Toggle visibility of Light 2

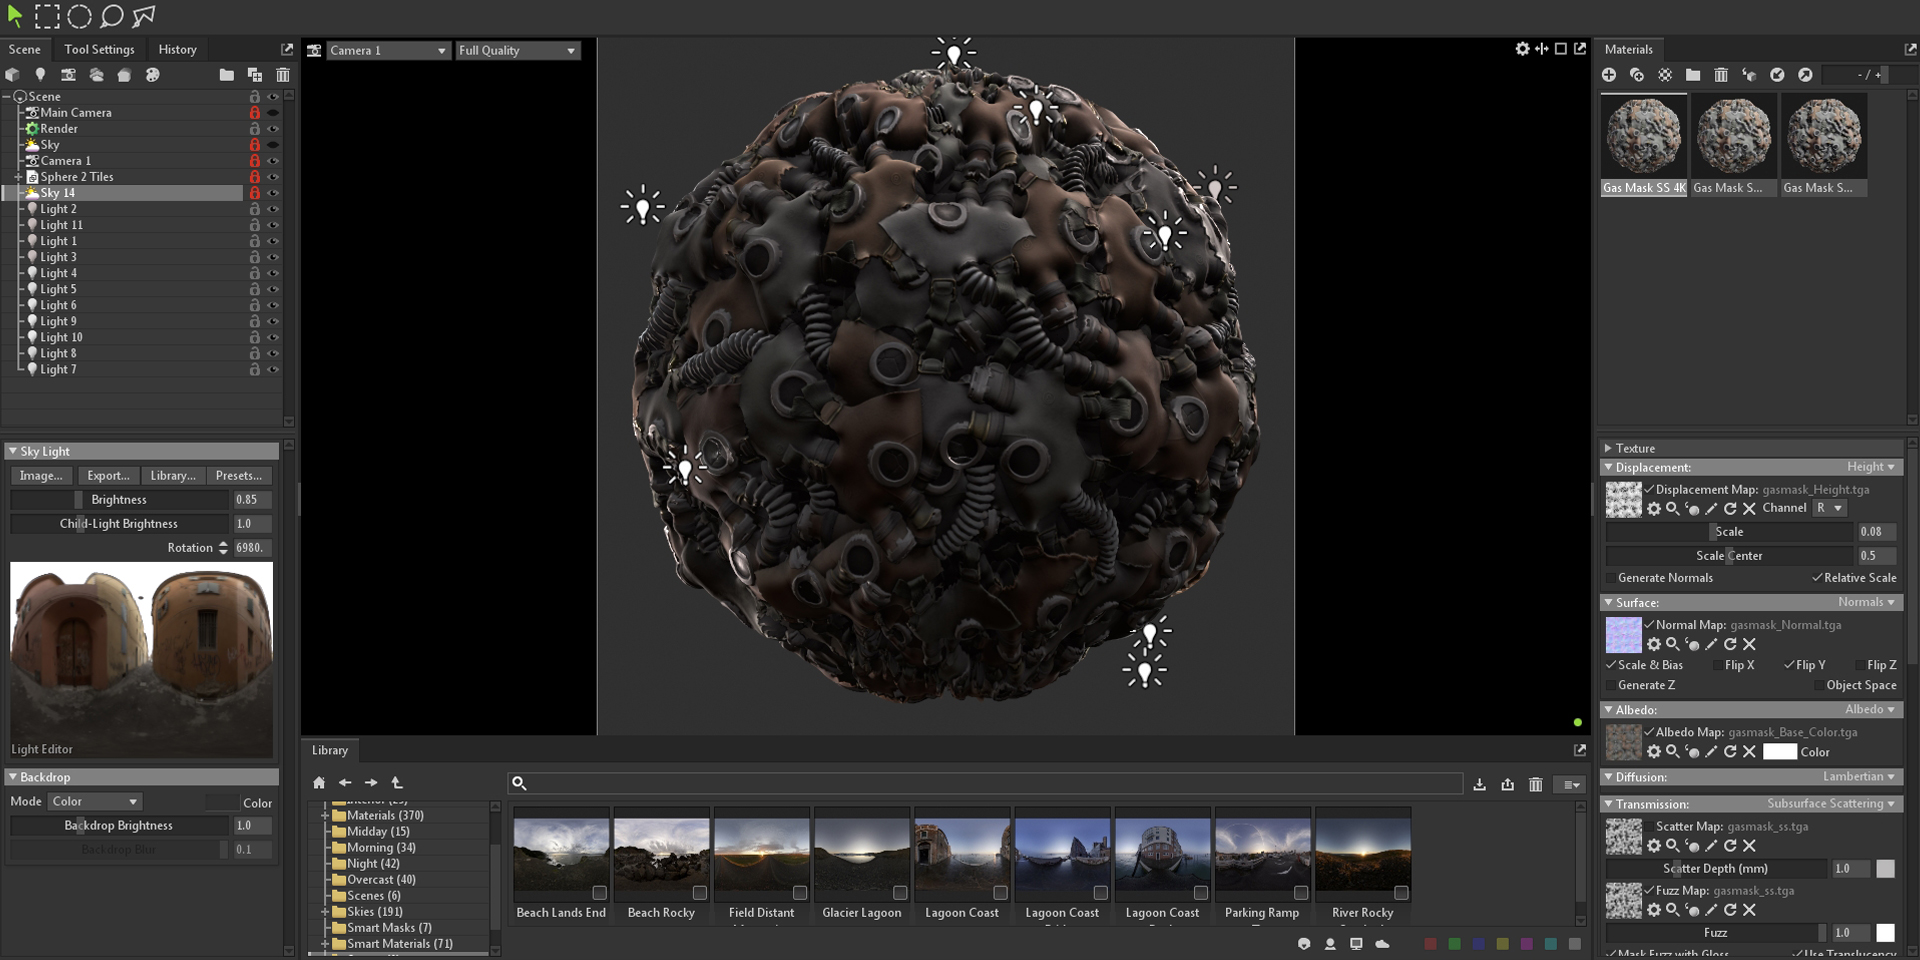point(273,209)
